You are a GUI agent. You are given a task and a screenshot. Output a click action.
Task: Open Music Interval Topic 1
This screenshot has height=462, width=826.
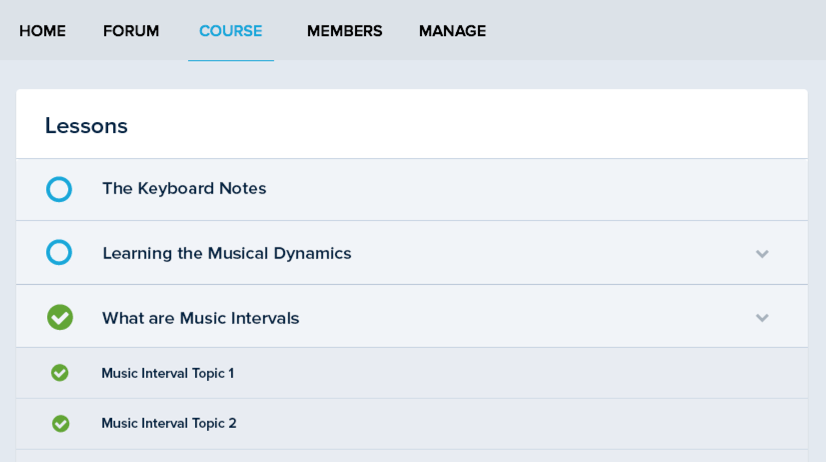coord(167,373)
